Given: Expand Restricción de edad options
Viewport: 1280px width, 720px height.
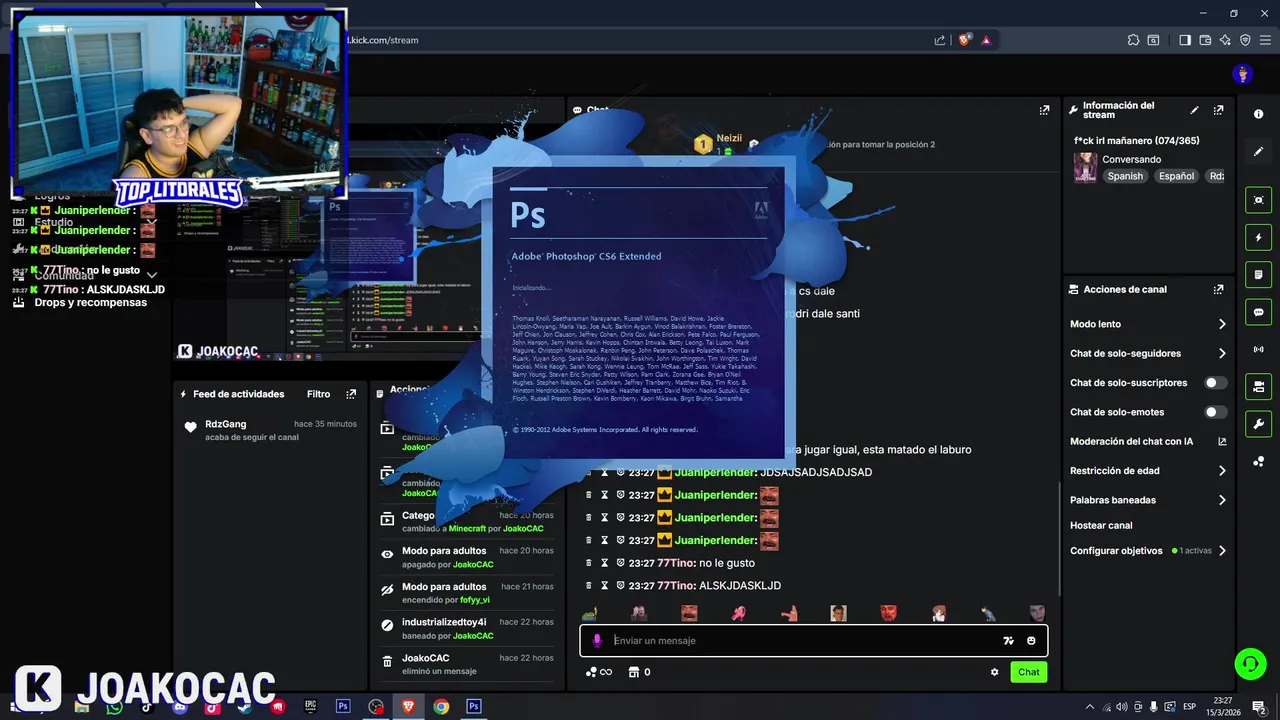Looking at the screenshot, I should (1222, 471).
